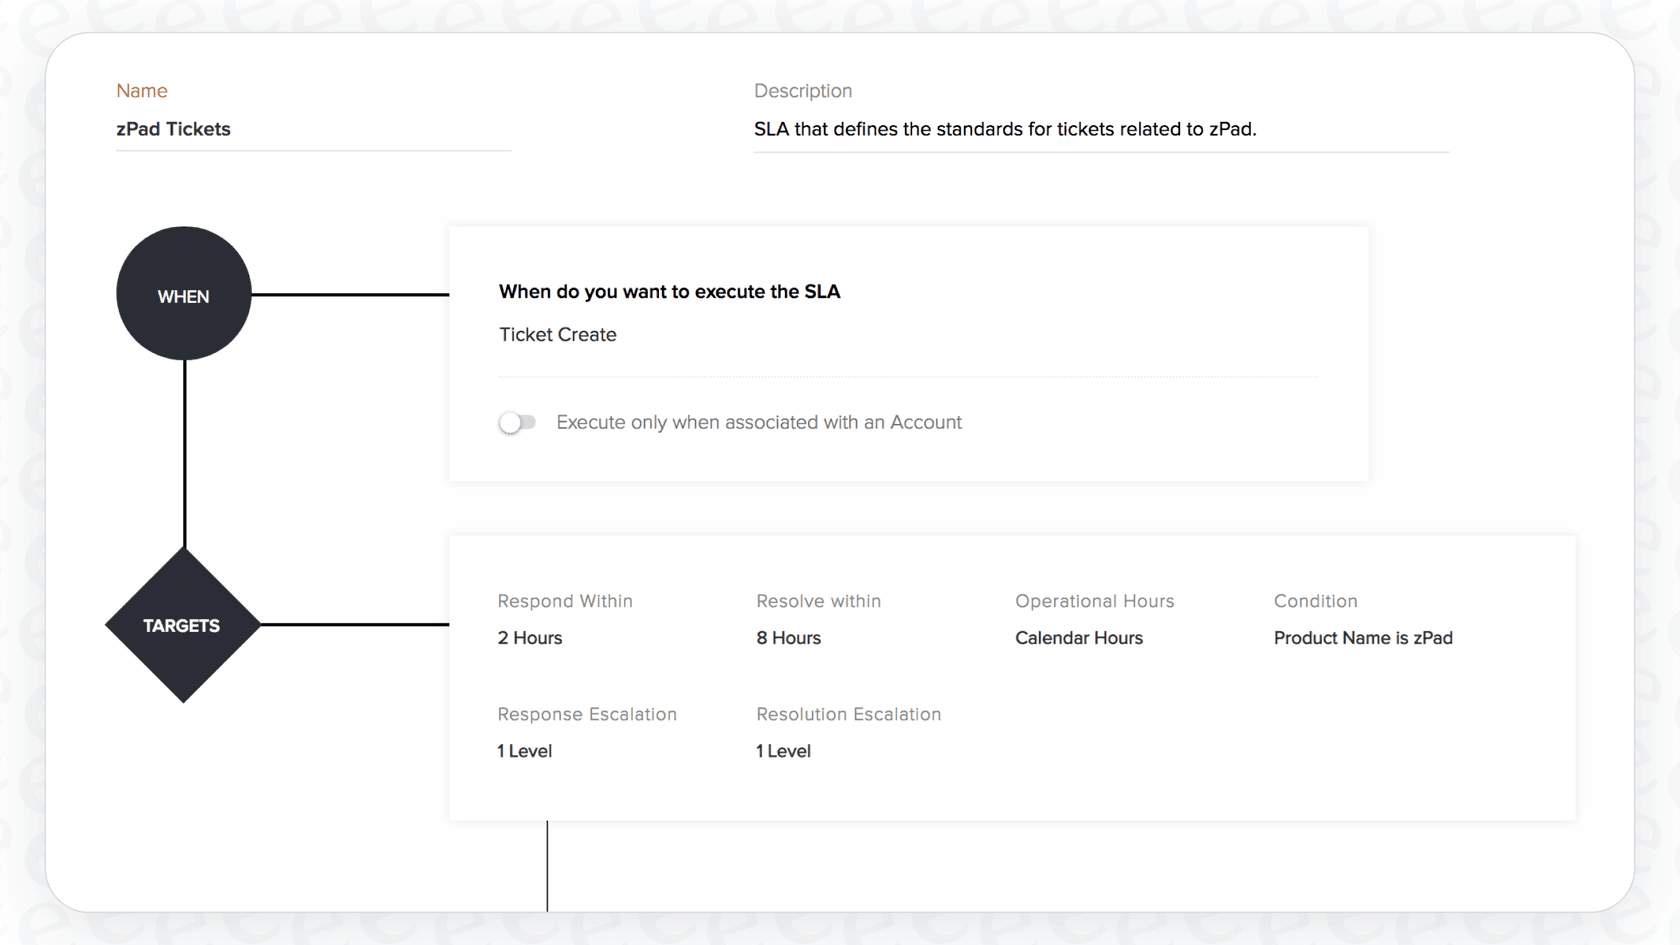The height and width of the screenshot is (945, 1680).
Task: Click the 'When do you want to execute the SLA' header
Action: [669, 291]
